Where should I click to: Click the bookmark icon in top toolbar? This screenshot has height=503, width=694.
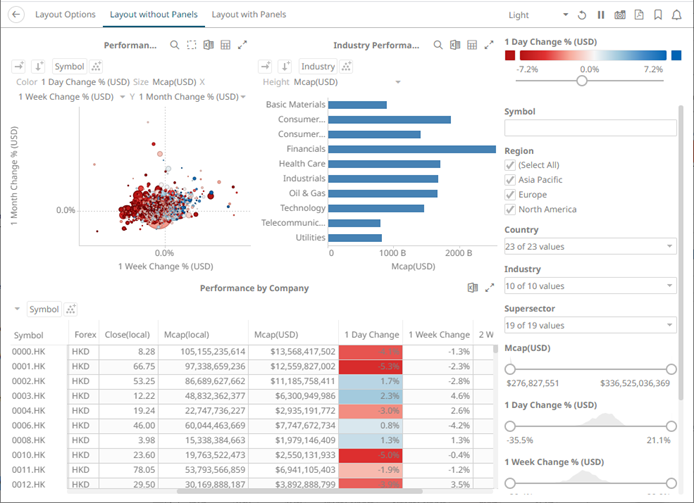pyautogui.click(x=657, y=15)
